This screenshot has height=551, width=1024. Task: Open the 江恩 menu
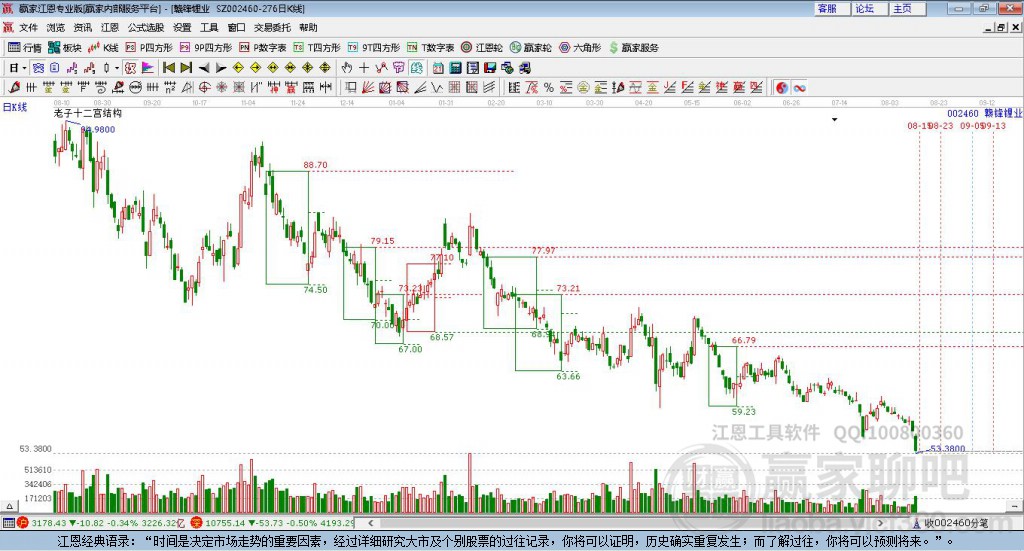pyautogui.click(x=110, y=27)
